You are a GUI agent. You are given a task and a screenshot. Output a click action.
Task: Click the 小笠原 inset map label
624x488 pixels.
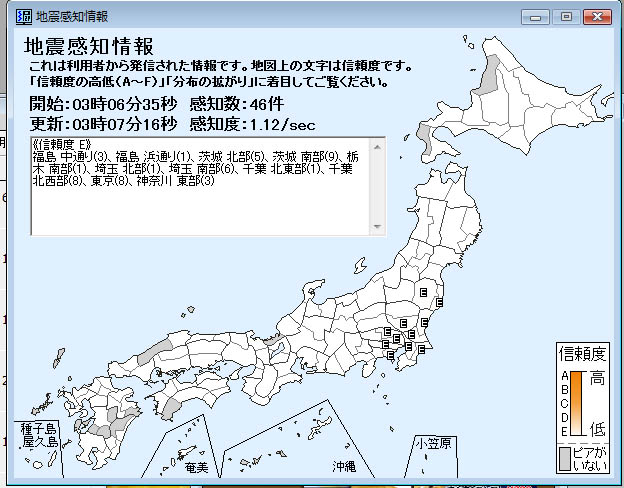434,443
